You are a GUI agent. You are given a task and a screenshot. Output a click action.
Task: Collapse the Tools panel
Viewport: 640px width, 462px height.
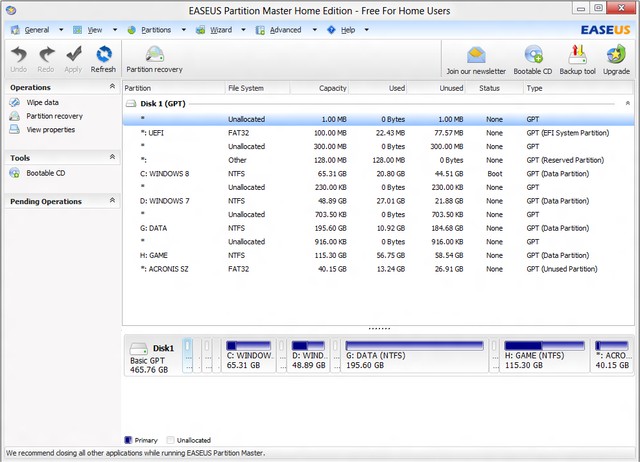pos(112,157)
